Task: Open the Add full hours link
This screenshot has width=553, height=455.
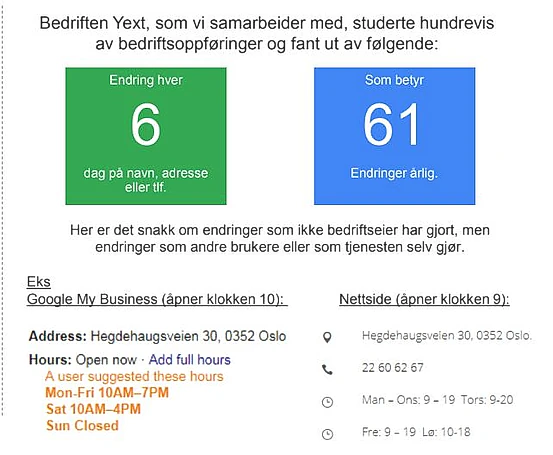Action: (x=190, y=360)
